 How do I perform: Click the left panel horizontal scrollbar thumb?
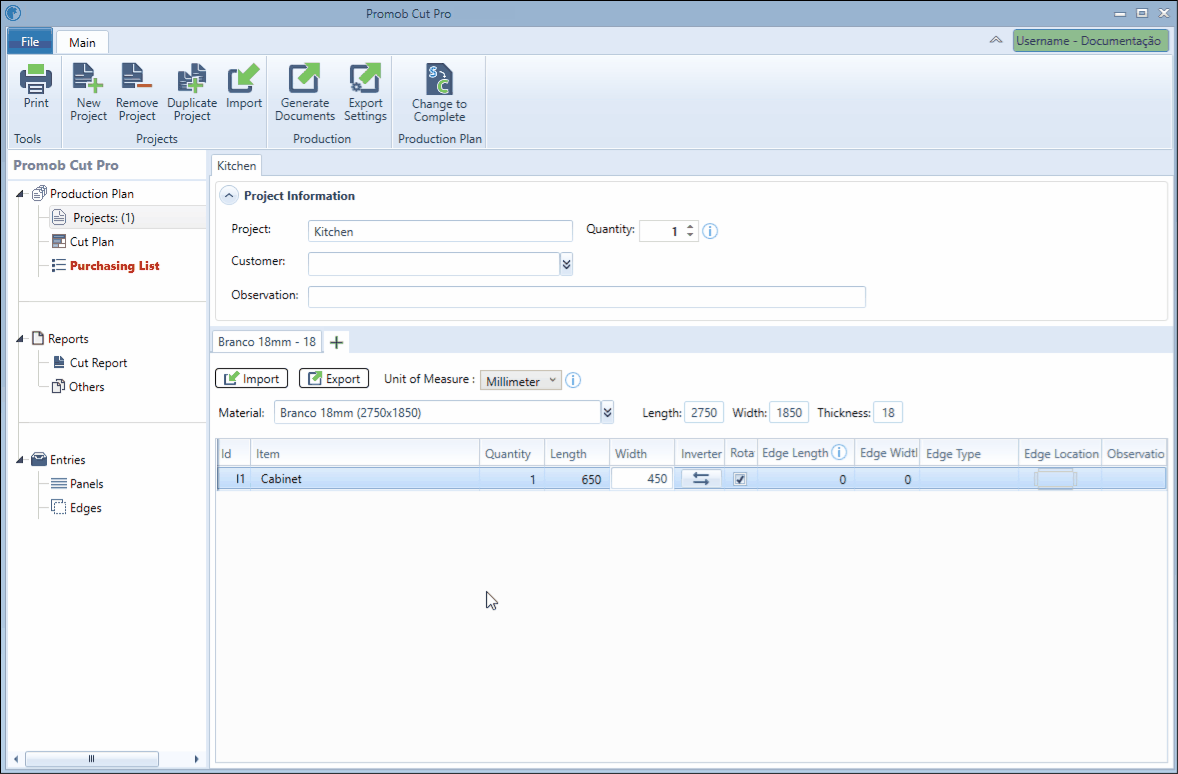coord(92,758)
